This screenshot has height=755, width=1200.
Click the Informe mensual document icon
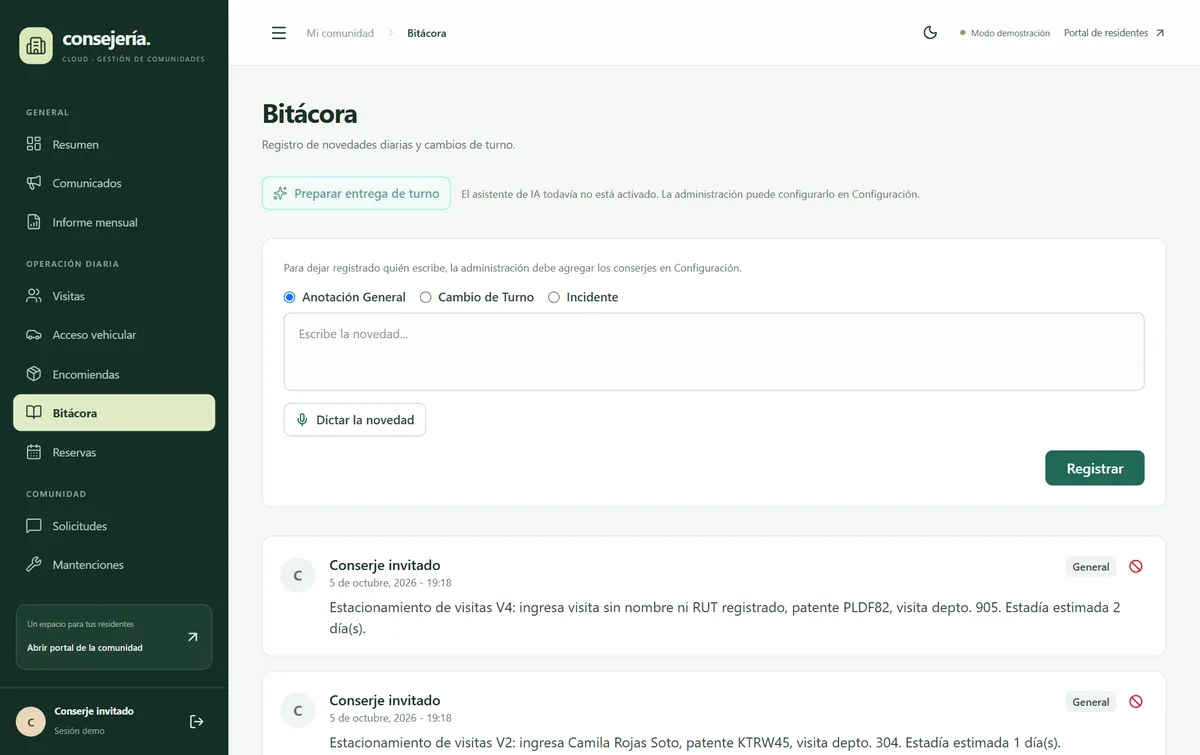(x=34, y=222)
